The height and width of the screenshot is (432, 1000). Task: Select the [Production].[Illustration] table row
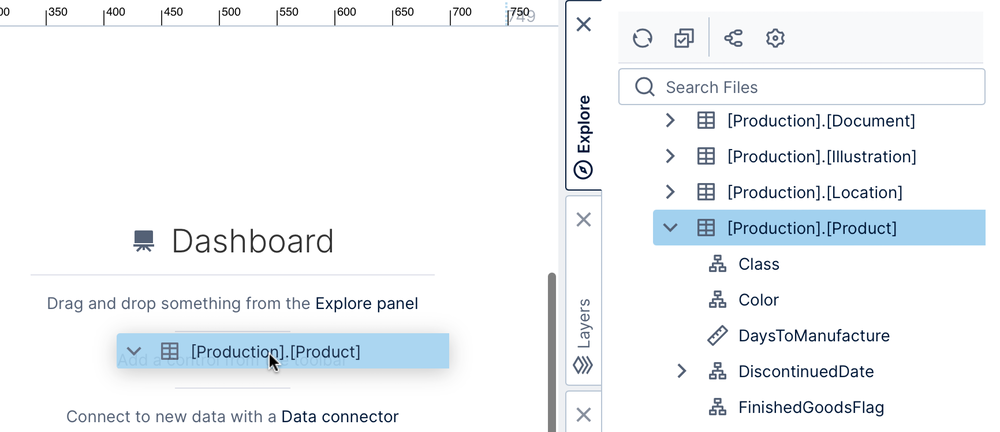[820, 156]
